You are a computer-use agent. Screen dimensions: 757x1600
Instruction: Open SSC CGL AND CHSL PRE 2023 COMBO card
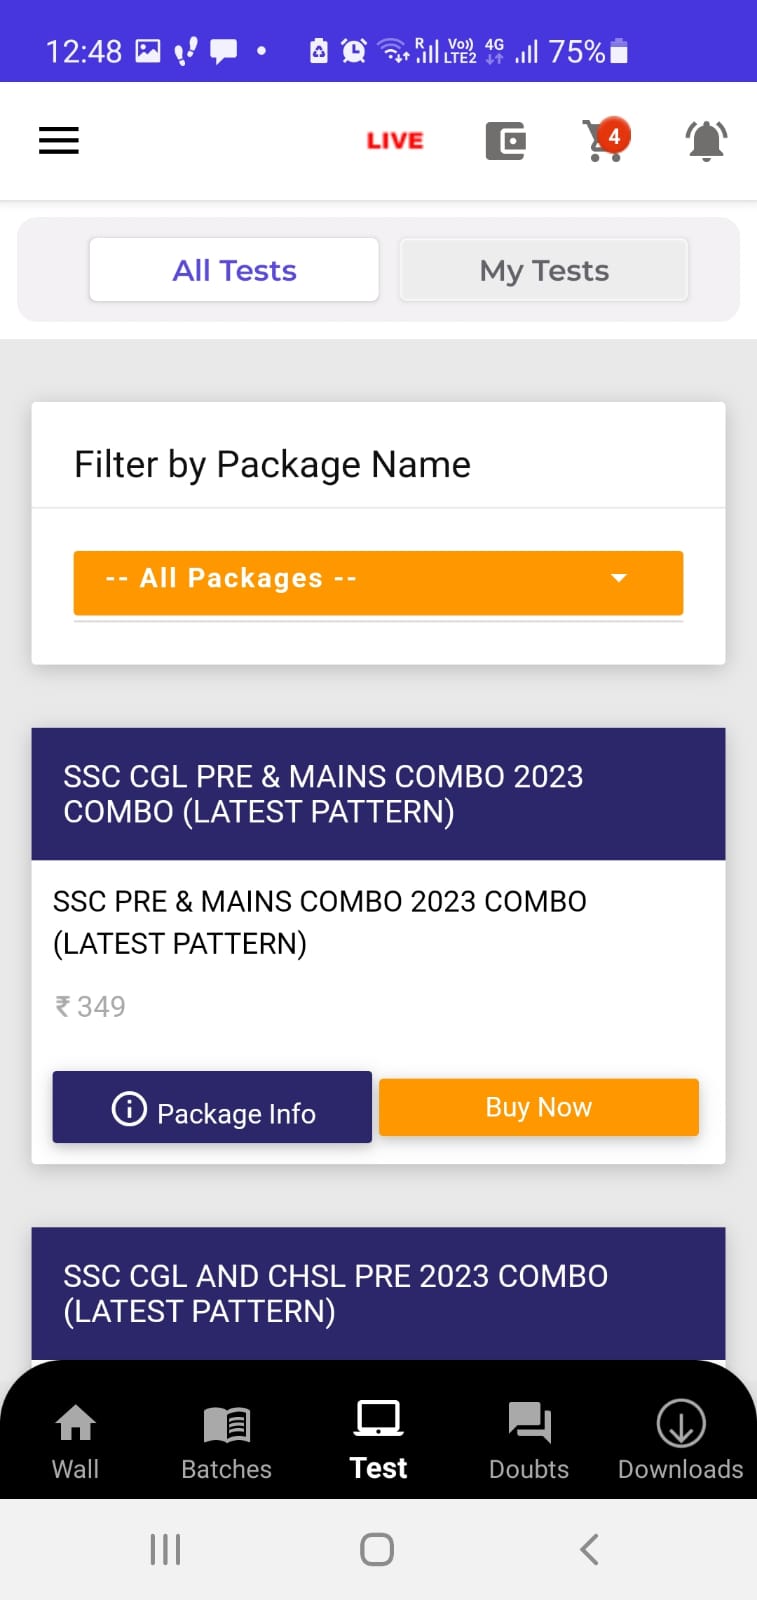(378, 1293)
